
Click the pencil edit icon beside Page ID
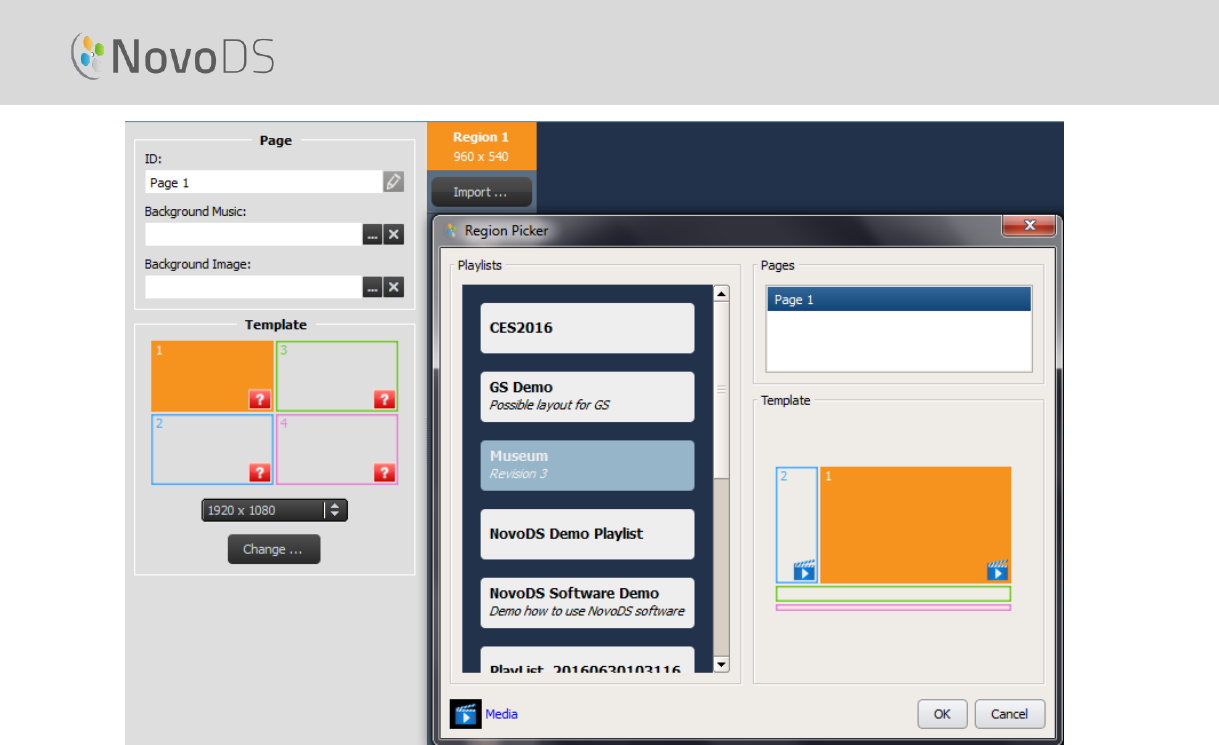click(393, 182)
